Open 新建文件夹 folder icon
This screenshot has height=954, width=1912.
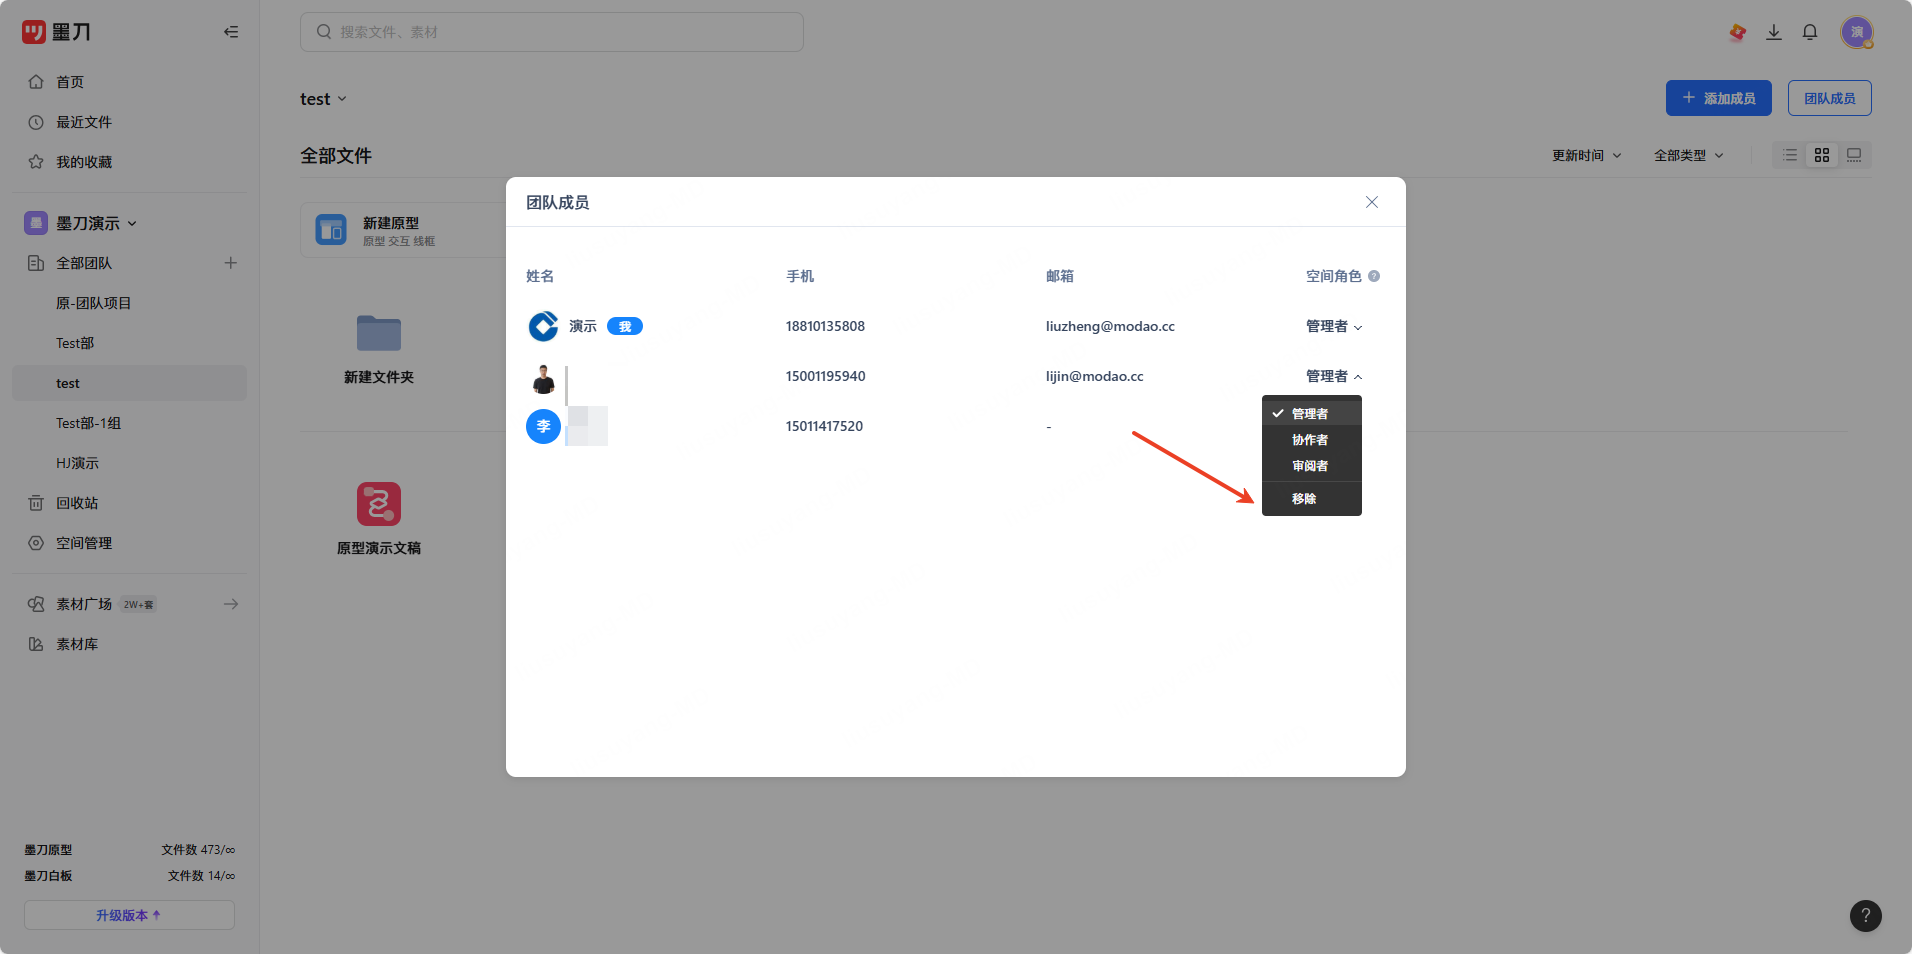379,333
